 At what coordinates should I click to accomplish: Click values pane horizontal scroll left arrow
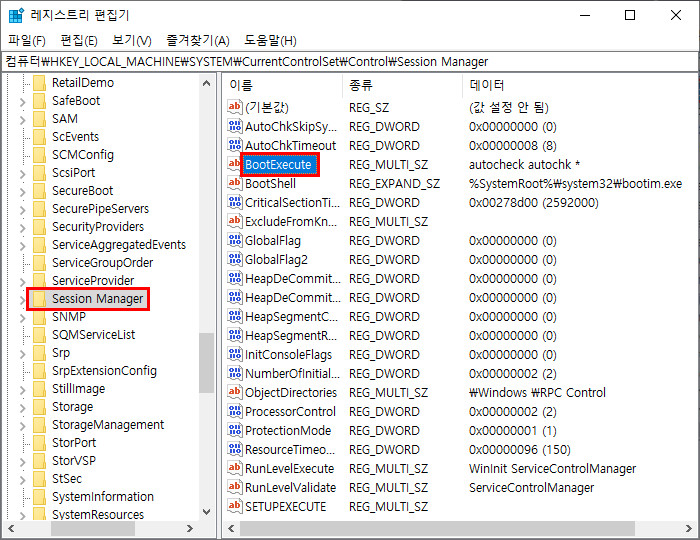231,528
